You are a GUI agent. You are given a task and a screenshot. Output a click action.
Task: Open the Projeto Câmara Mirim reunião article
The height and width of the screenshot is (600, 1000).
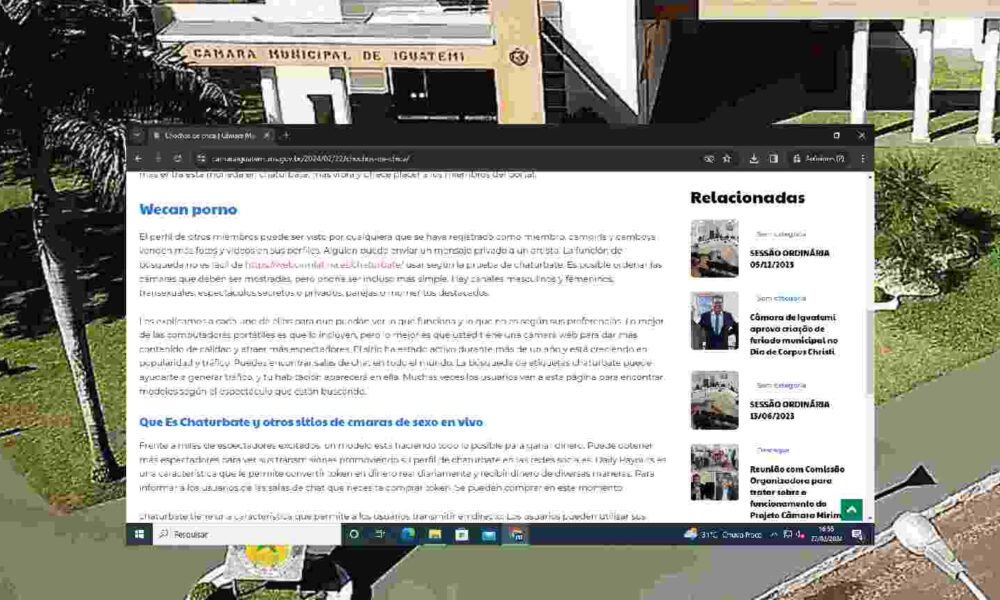tap(797, 492)
